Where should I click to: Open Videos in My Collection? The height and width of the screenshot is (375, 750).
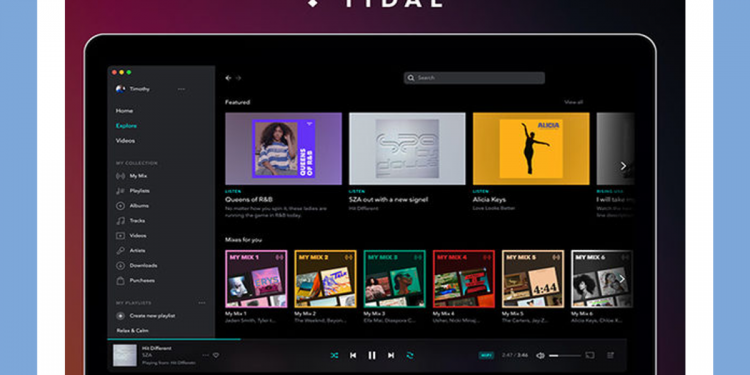coord(132,235)
